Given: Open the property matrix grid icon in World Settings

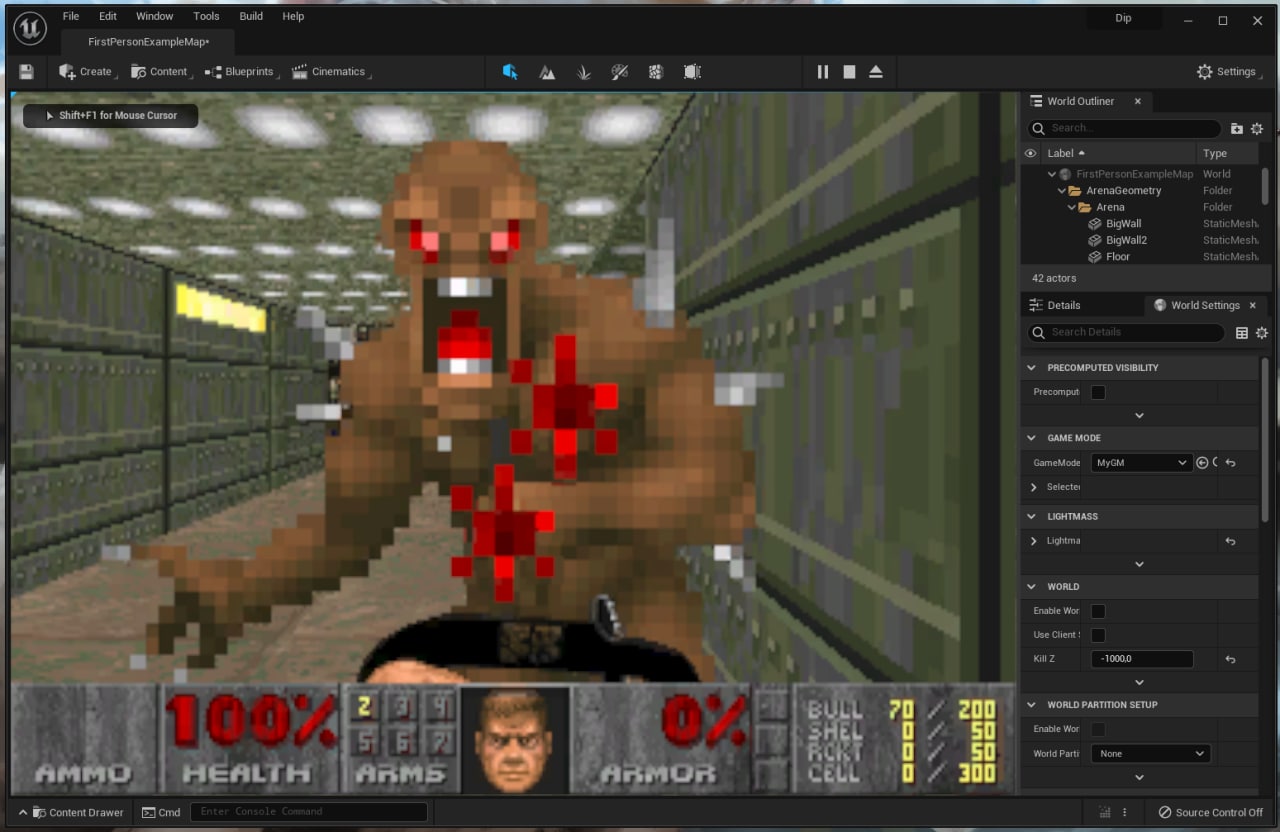Looking at the screenshot, I should pos(1242,333).
